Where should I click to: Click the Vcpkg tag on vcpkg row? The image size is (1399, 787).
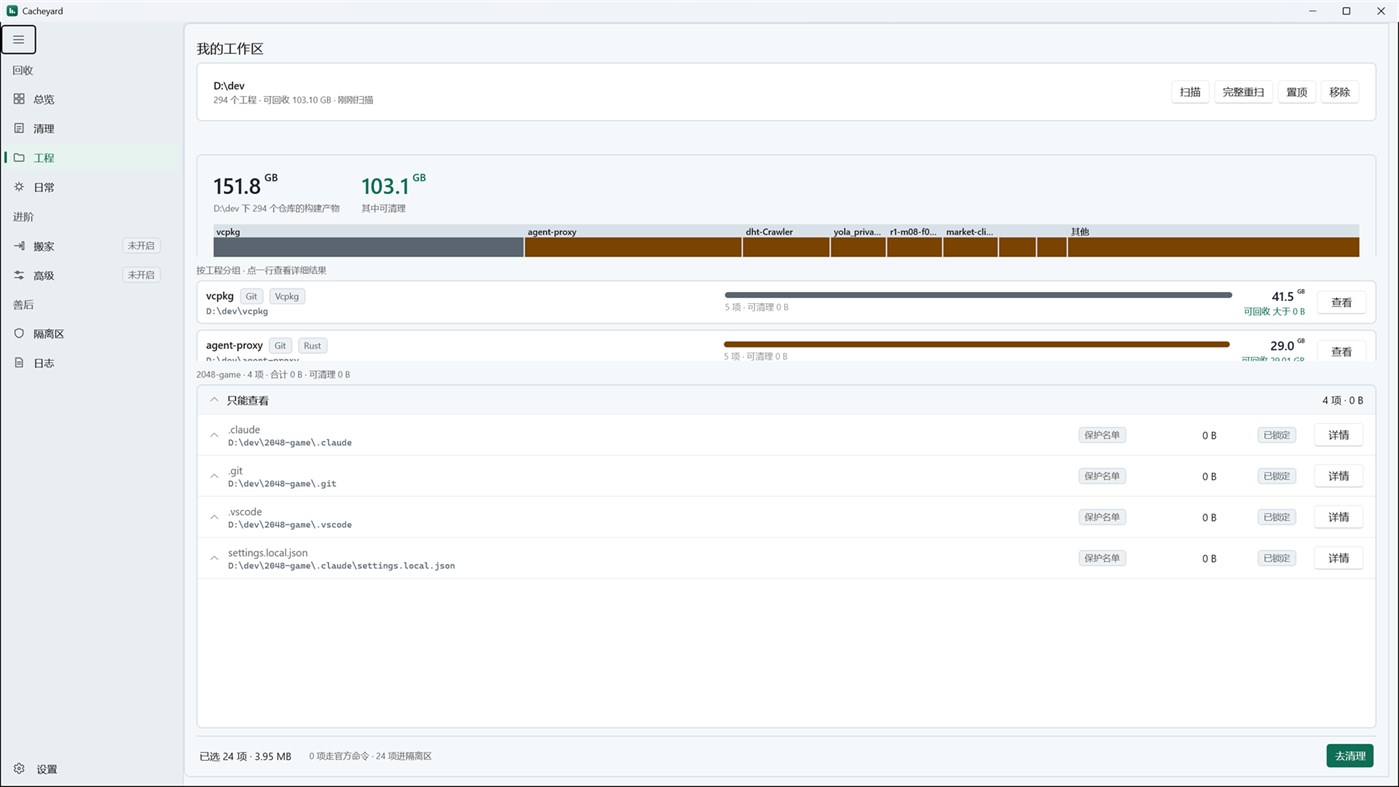click(x=287, y=297)
